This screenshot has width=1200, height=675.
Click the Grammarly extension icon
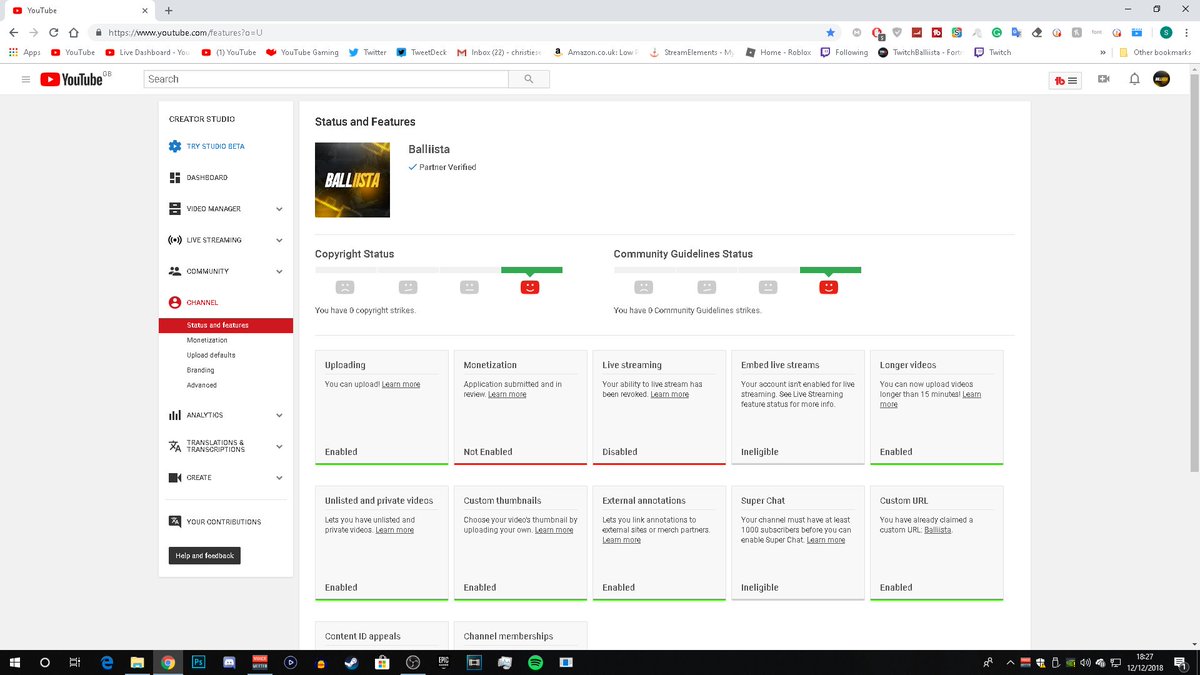click(x=996, y=32)
